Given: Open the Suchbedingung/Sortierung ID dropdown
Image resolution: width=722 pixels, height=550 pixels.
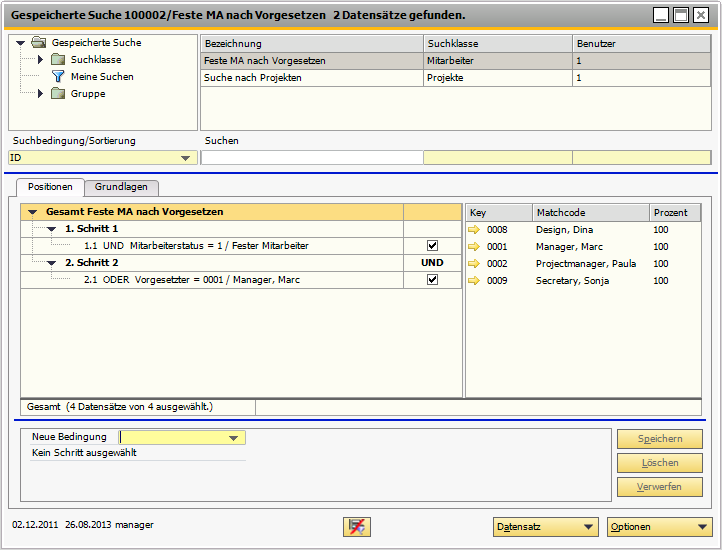Looking at the screenshot, I should (185, 158).
